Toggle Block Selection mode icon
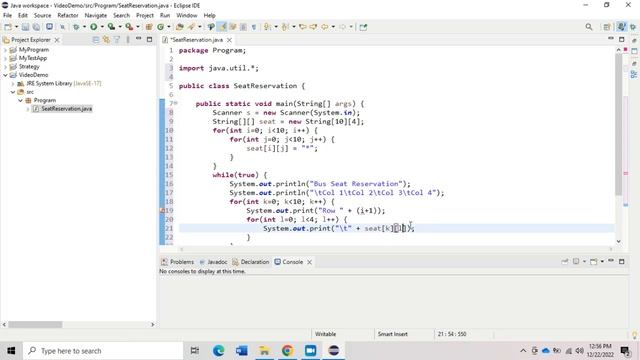This screenshot has height=360, width=640. click(x=243, y=27)
